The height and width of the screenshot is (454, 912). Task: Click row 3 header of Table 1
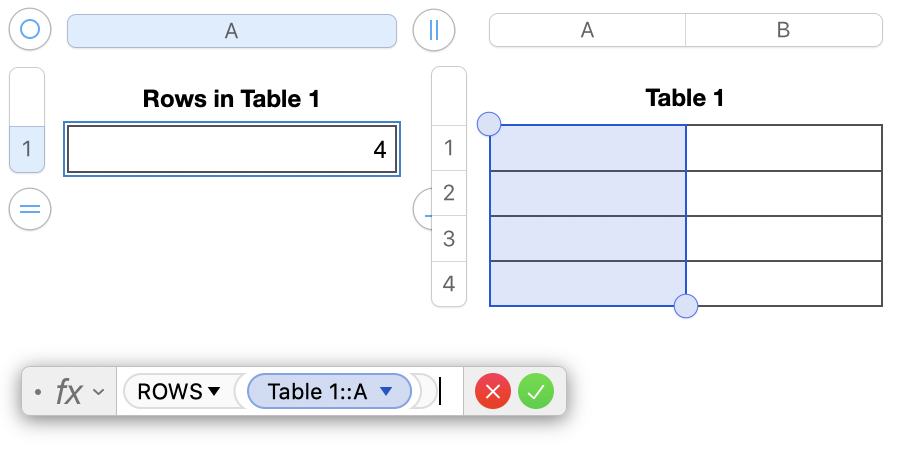[448, 238]
